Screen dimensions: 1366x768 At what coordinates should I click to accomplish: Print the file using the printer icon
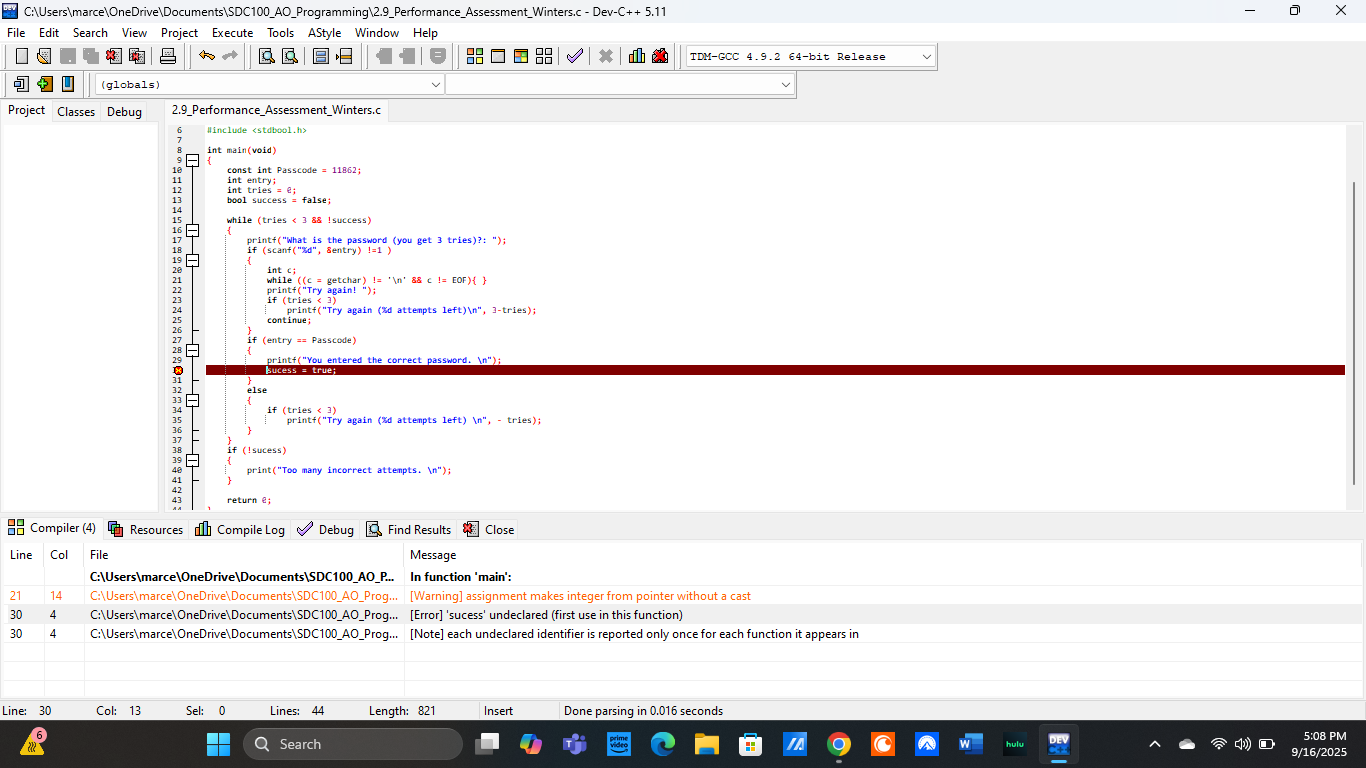coord(168,56)
